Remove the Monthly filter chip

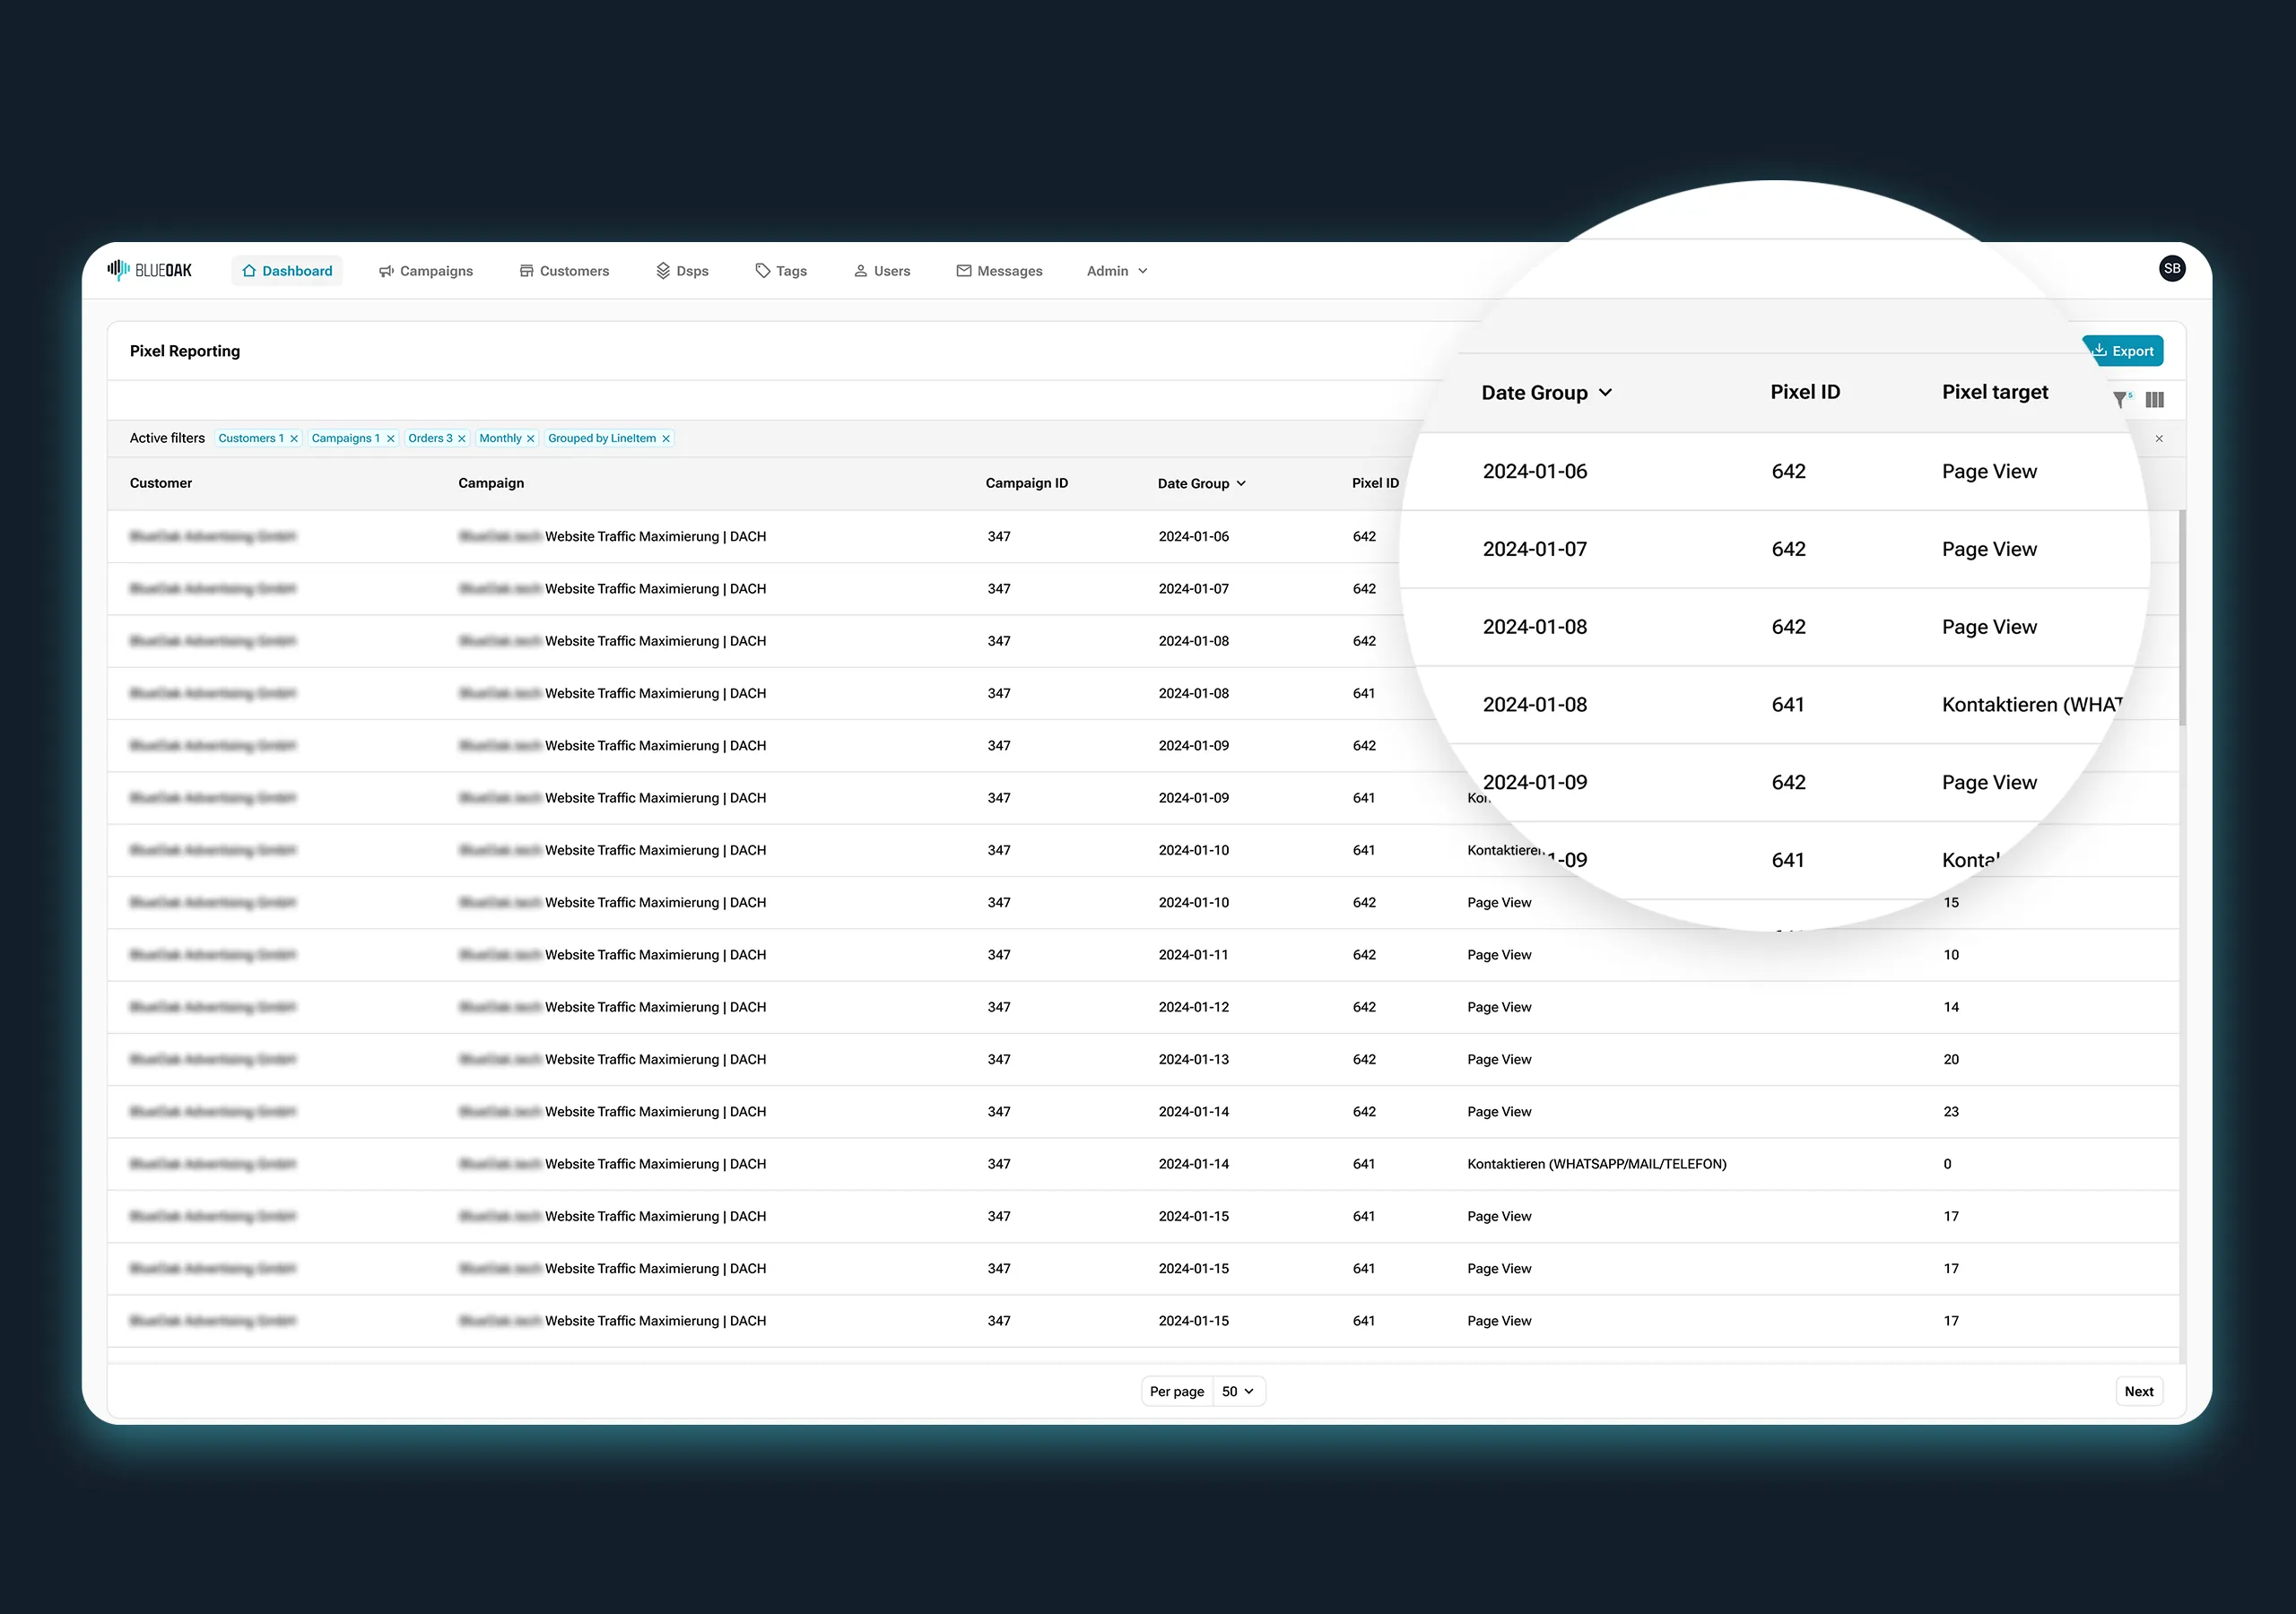531,439
